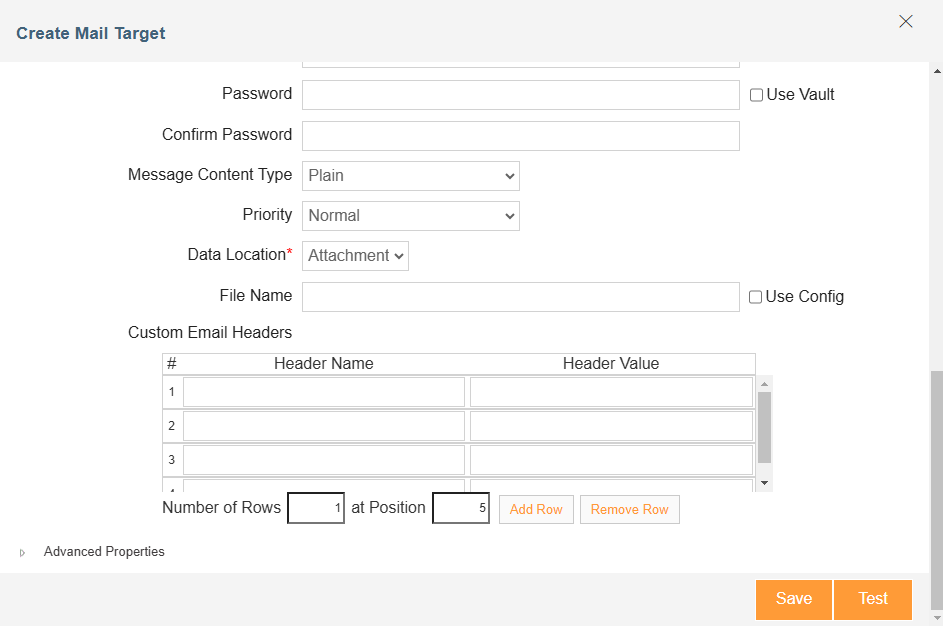Image resolution: width=943 pixels, height=626 pixels.
Task: Click the headers table scroll-down arrow
Action: point(764,483)
